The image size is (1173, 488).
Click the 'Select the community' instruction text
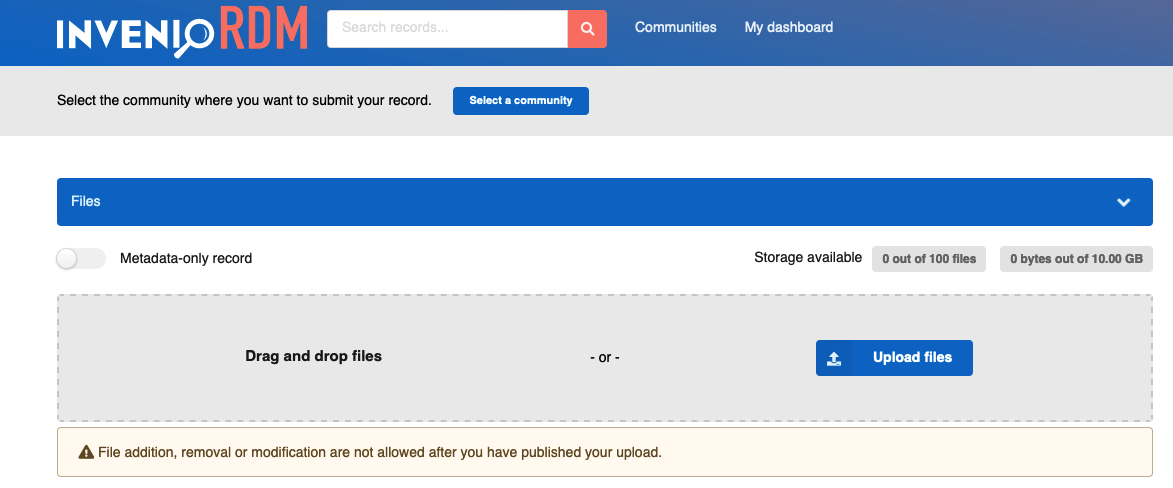[244, 101]
